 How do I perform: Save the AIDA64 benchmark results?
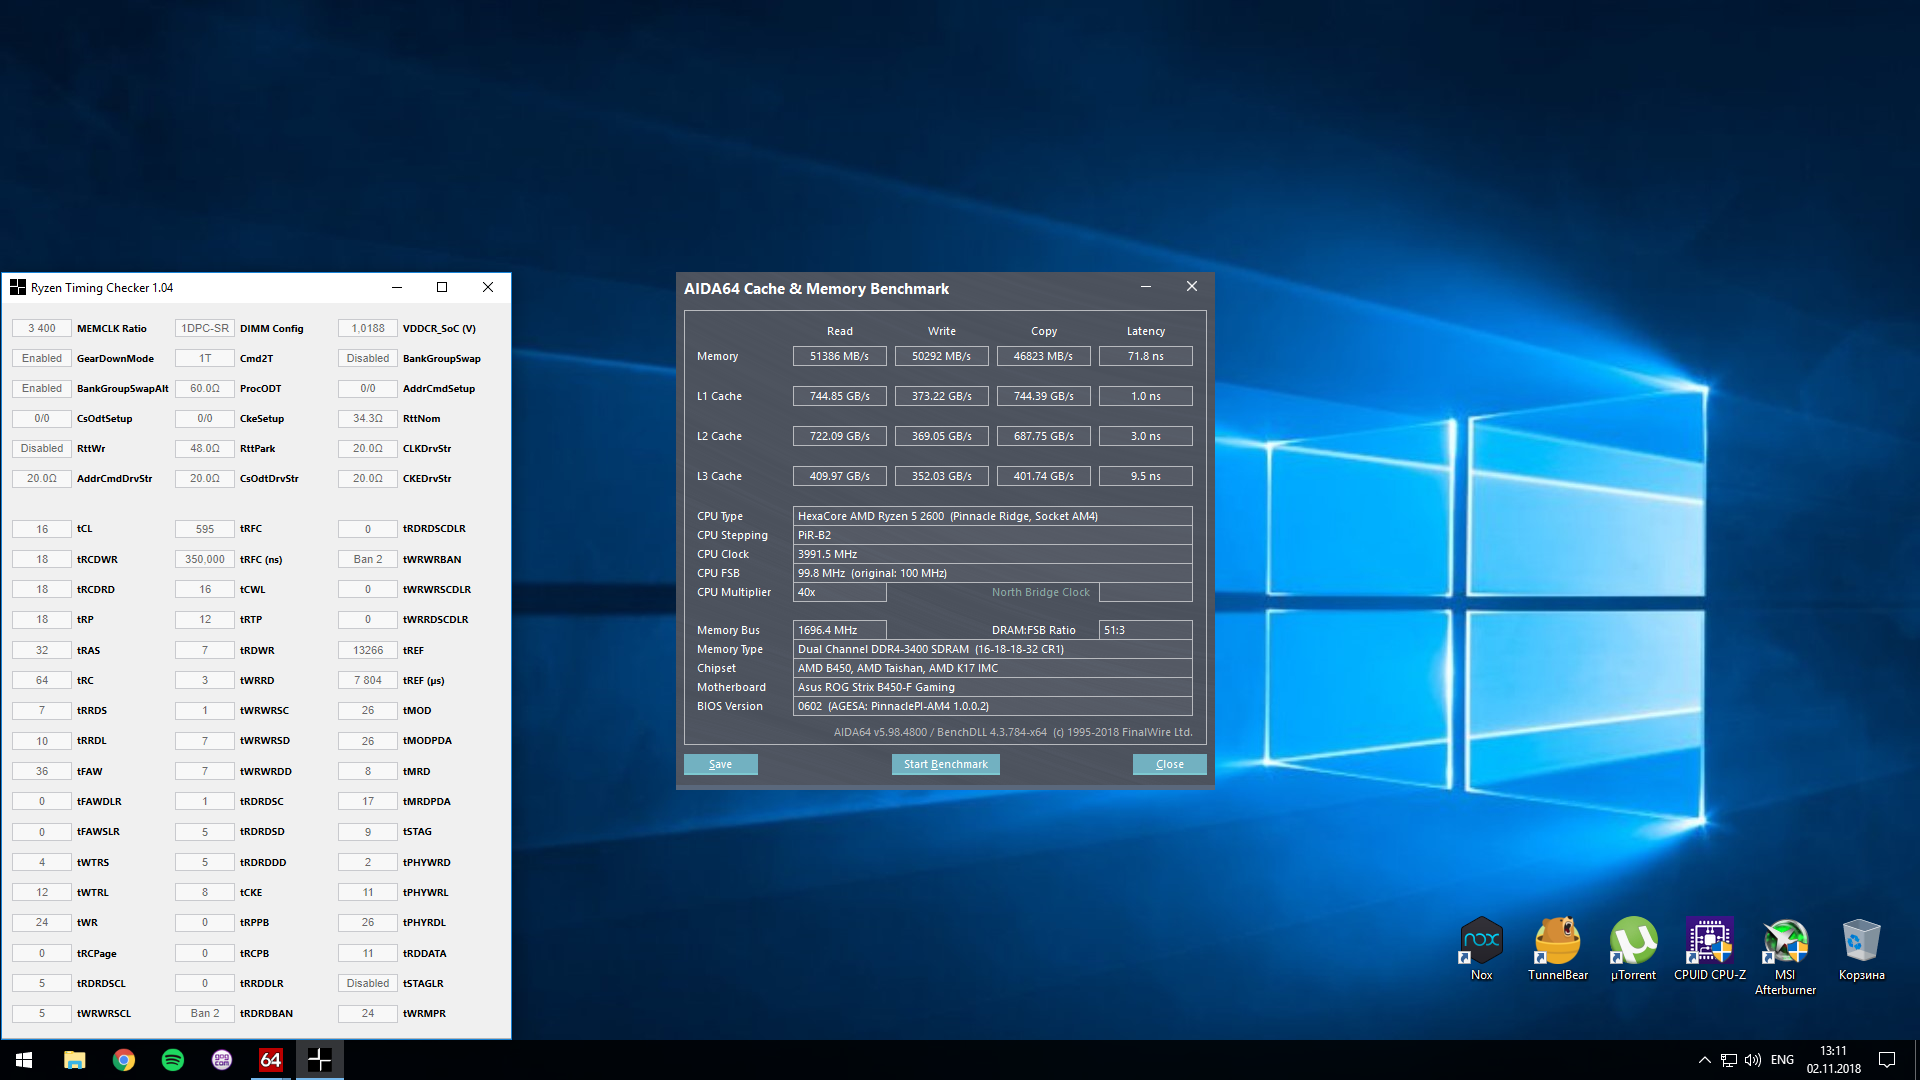tap(720, 764)
